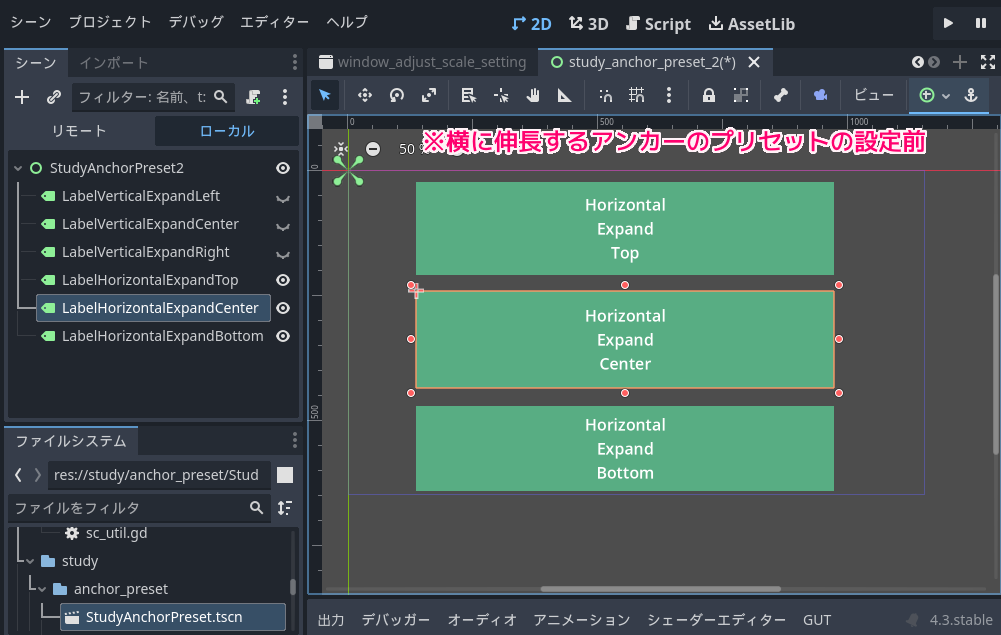
Task: Hide the LabelHorizontalExpandBottom node
Action: coord(283,336)
